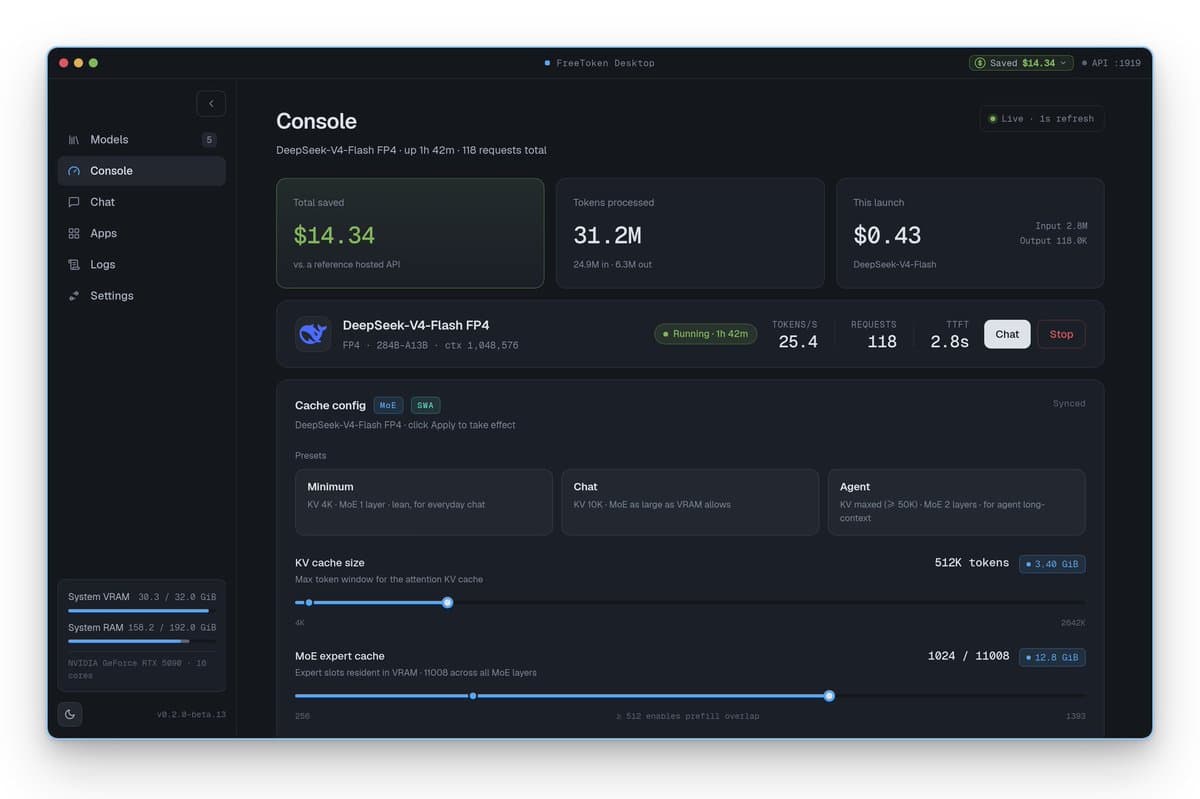Screen dimensions: 1200x799
Task: Click the Console gauge icon
Action: pyautogui.click(x=74, y=171)
